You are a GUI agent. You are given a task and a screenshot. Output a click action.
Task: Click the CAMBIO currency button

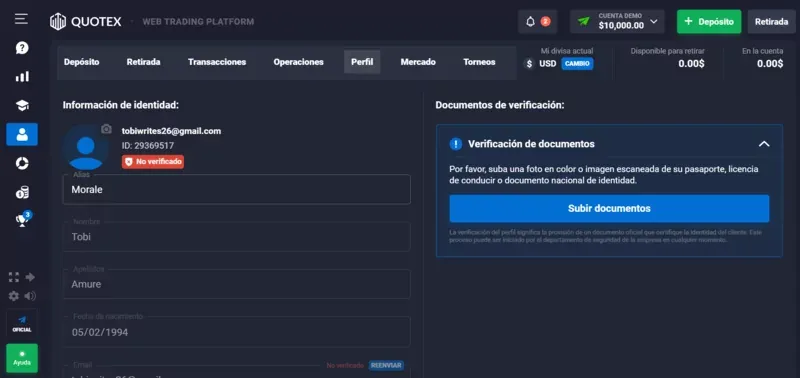(577, 64)
